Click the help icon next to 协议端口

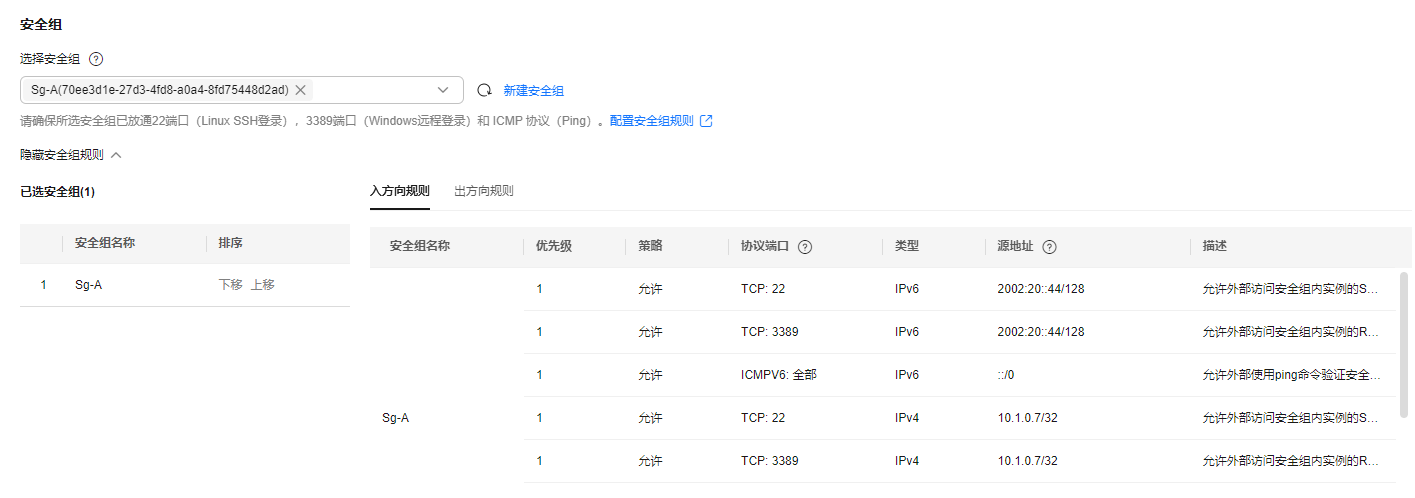click(804, 247)
